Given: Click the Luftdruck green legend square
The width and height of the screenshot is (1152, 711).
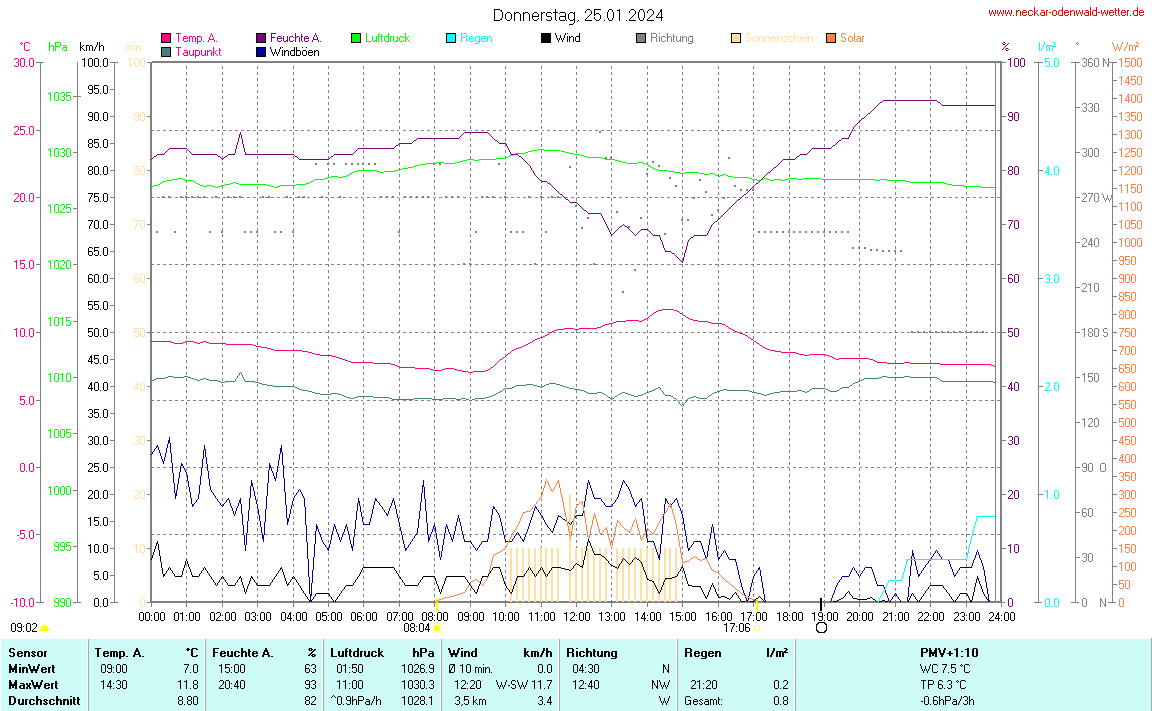Looking at the screenshot, I should point(356,38).
